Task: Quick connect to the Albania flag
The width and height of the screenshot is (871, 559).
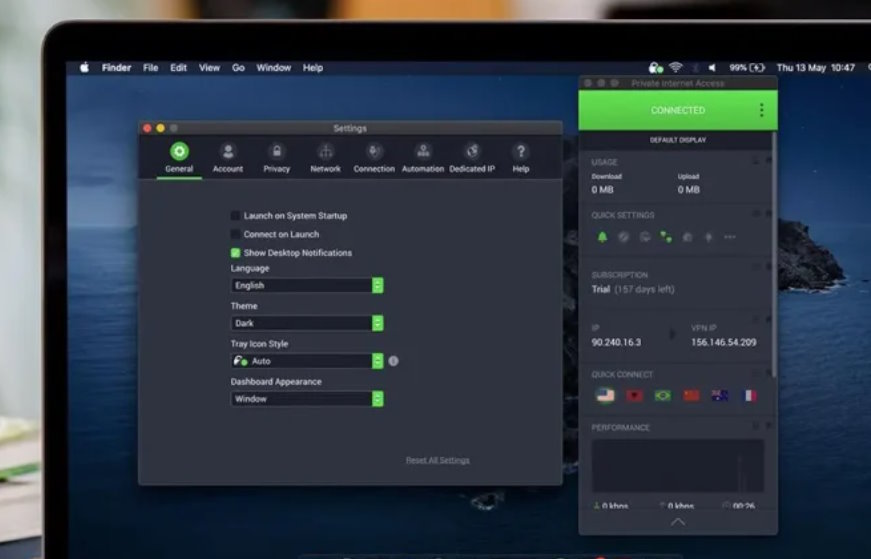Action: tap(634, 396)
